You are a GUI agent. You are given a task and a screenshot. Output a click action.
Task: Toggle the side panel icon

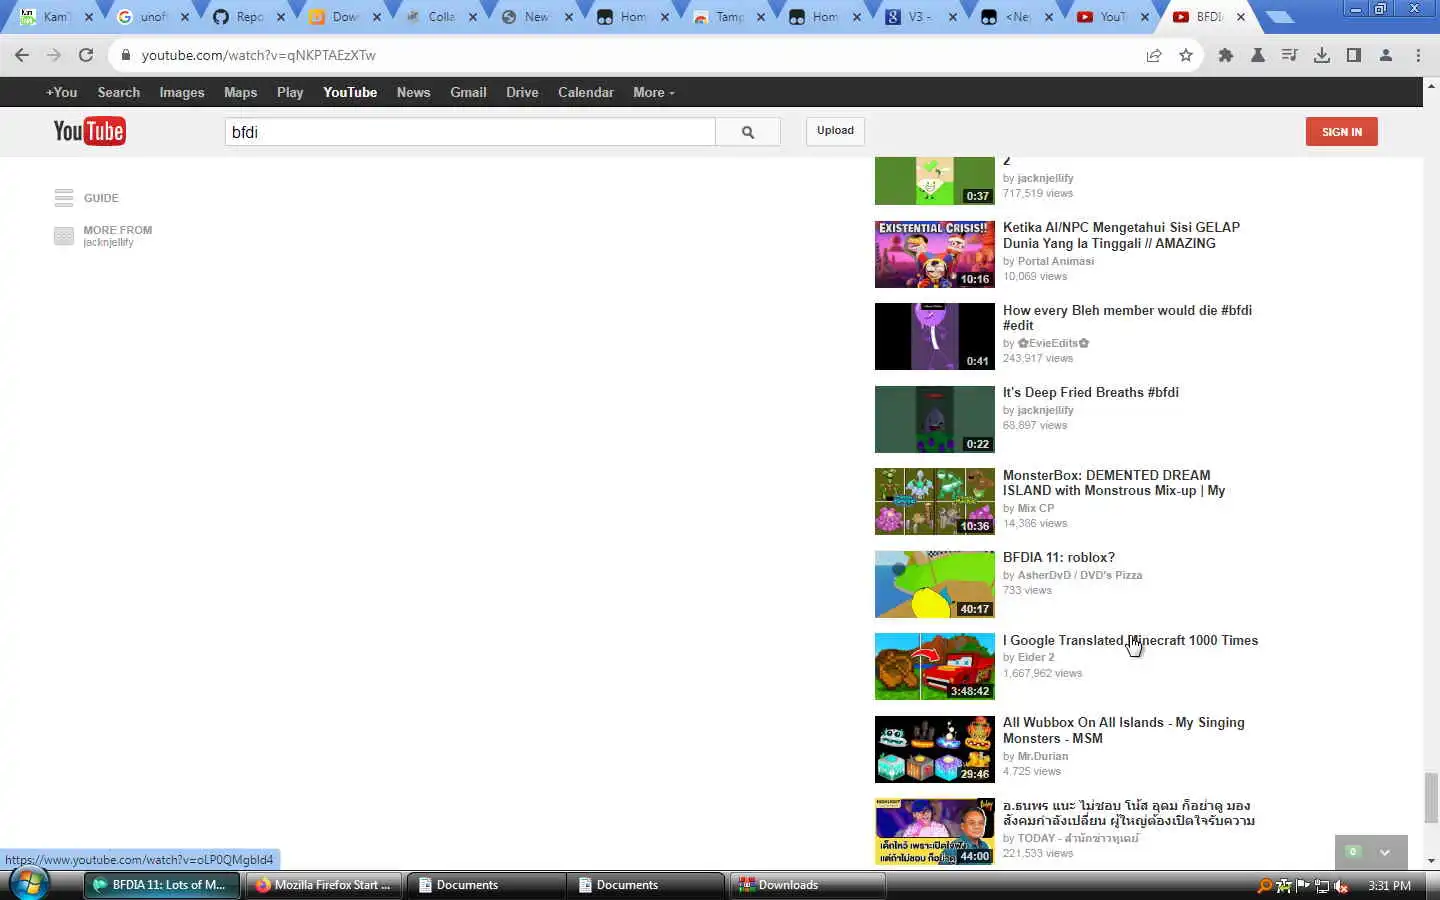1354,55
